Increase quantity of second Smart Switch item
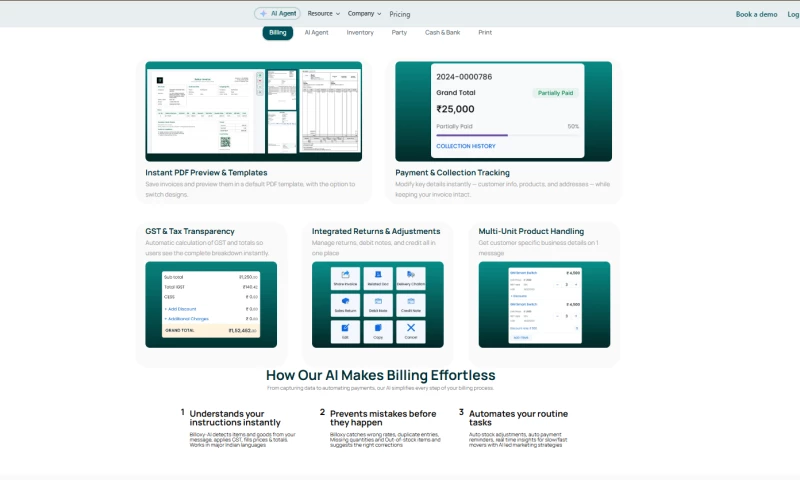800x480 pixels. 576,316
